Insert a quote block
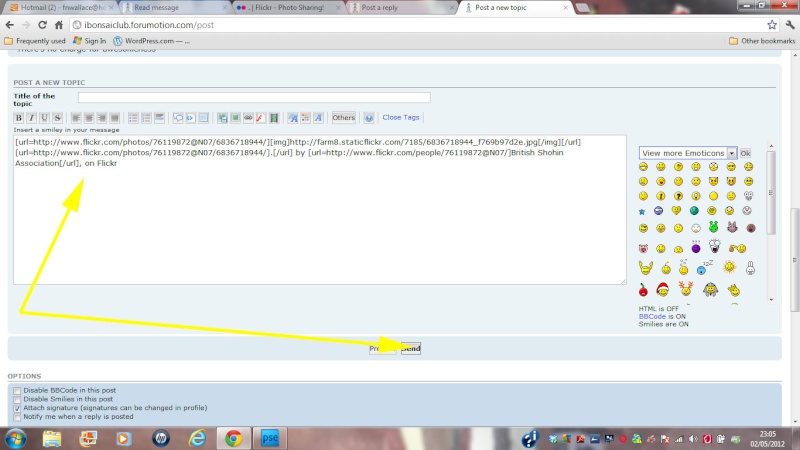The image size is (800, 450). pos(178,118)
